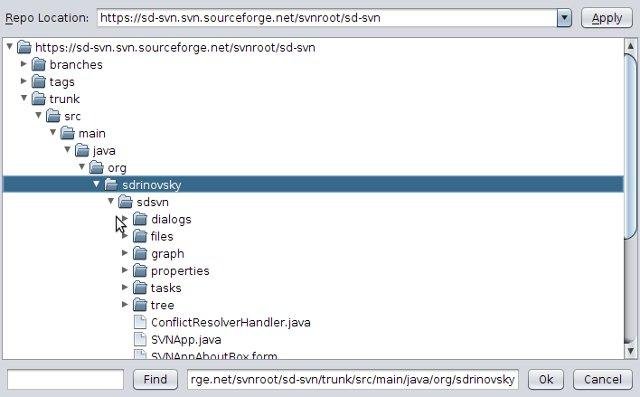
Task: Click the graph folder icon
Action: (140, 253)
